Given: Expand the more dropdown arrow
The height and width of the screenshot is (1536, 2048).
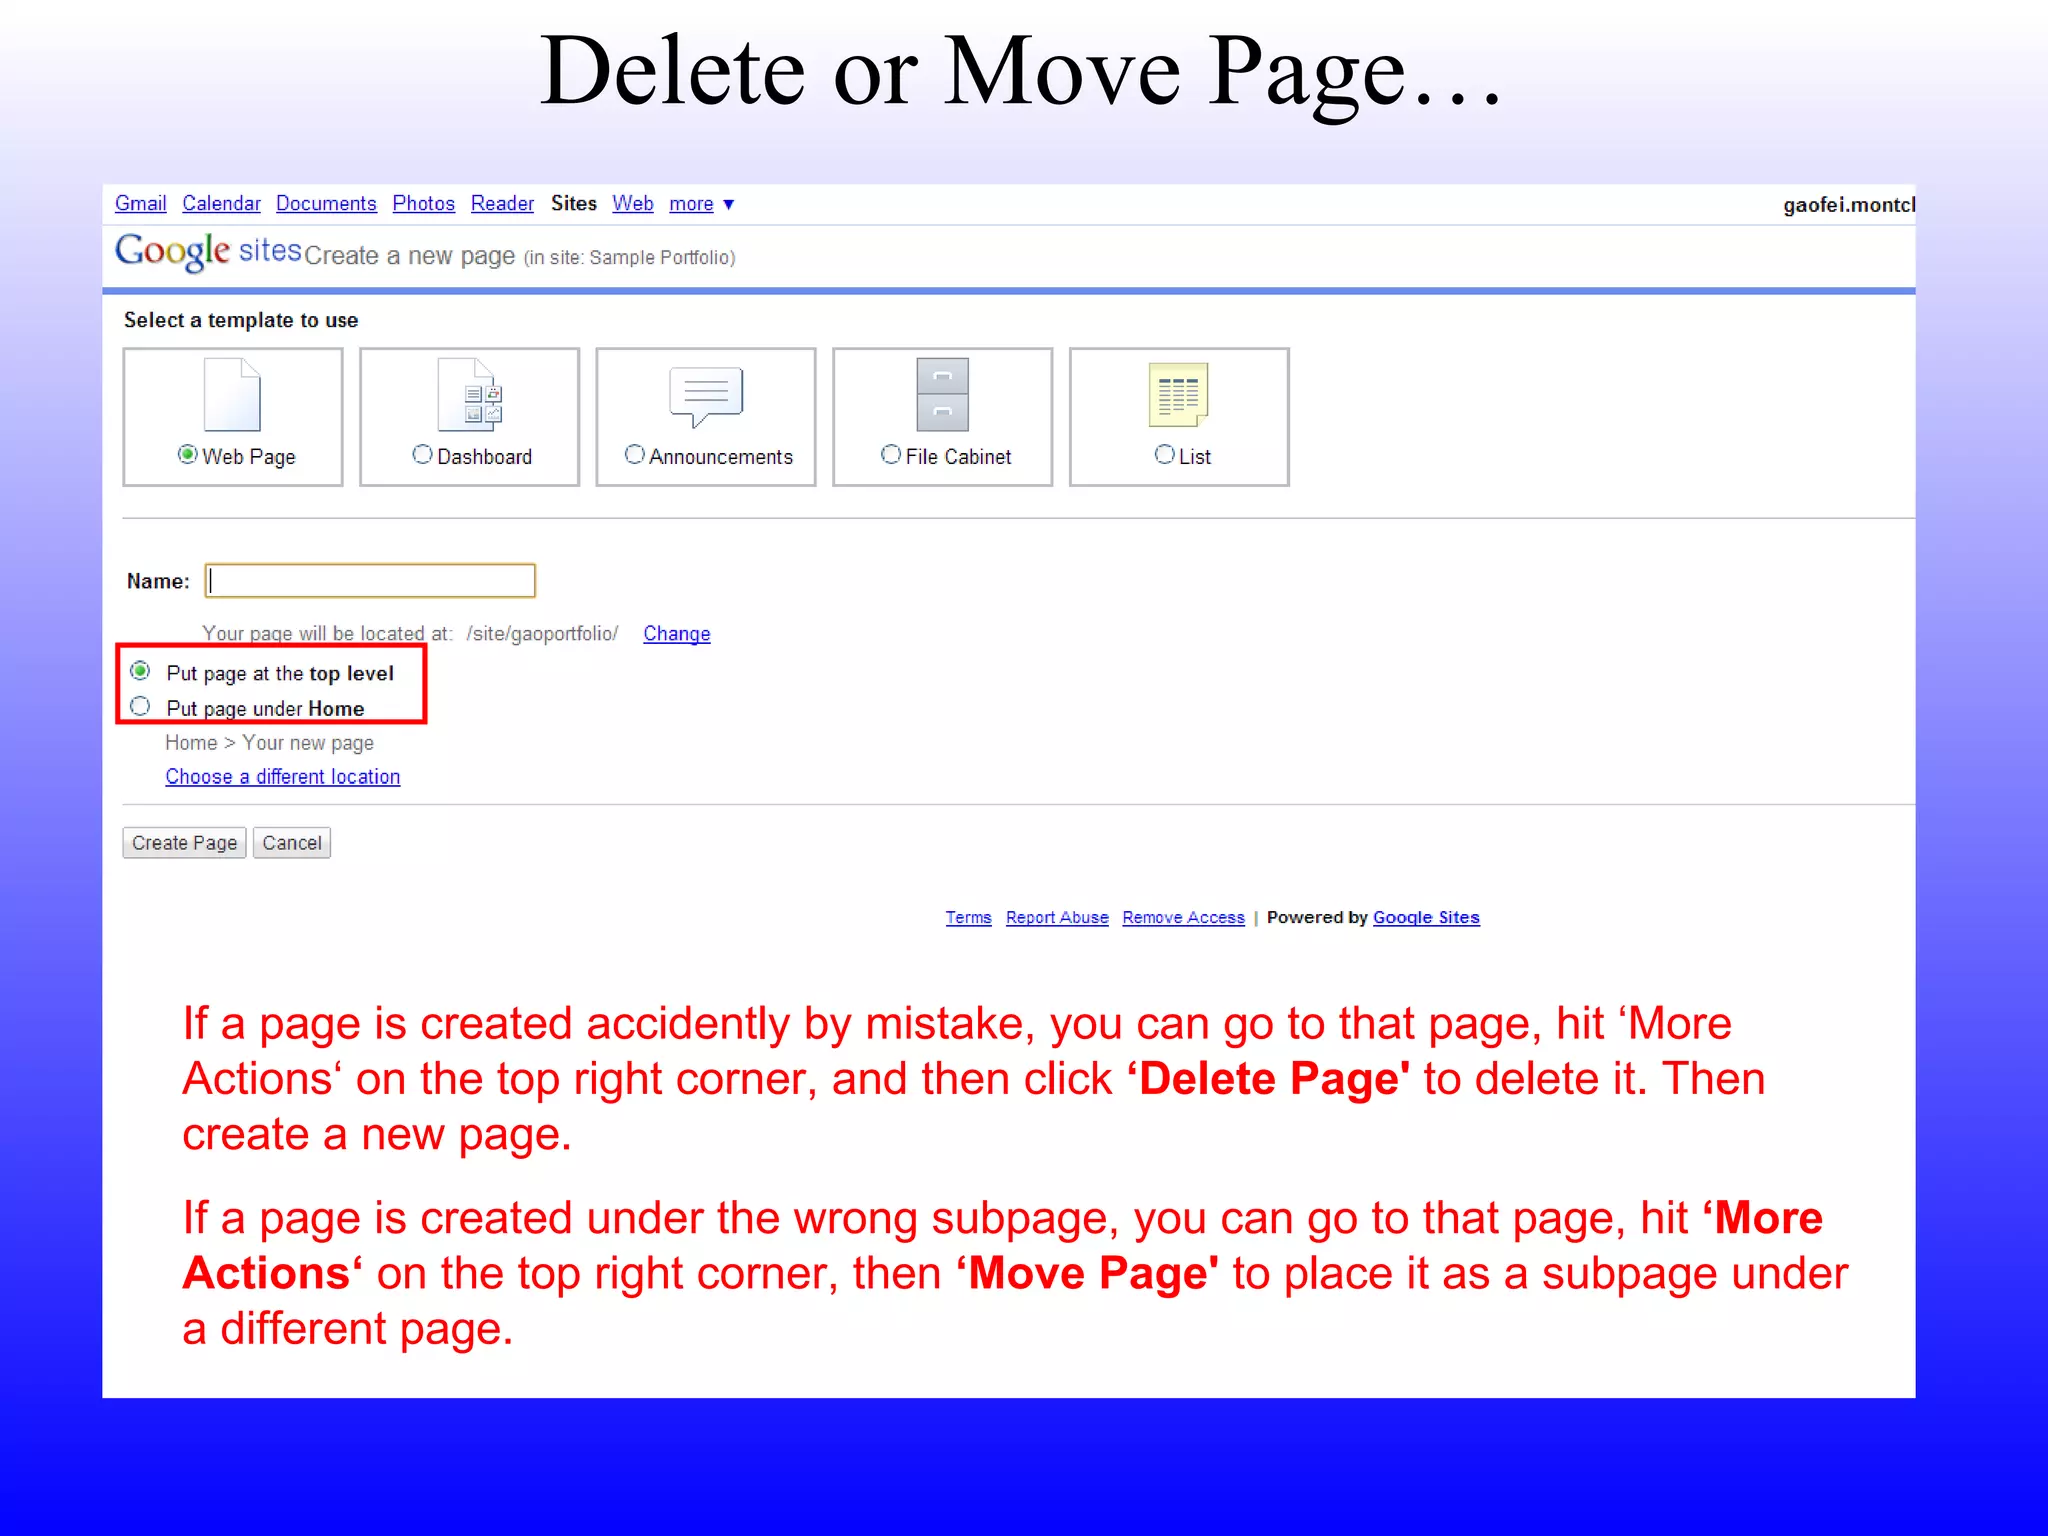Looking at the screenshot, I should (729, 204).
